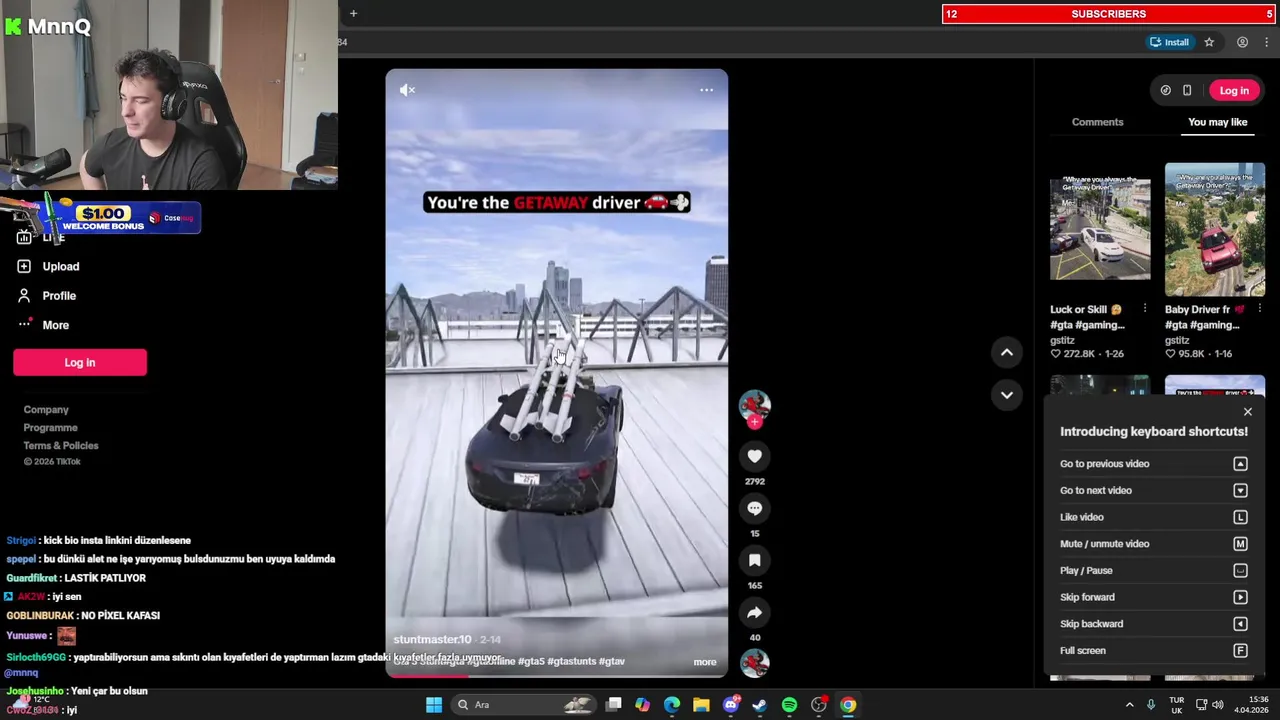
Task: Click the pink Log in button at top right
Action: (1234, 90)
